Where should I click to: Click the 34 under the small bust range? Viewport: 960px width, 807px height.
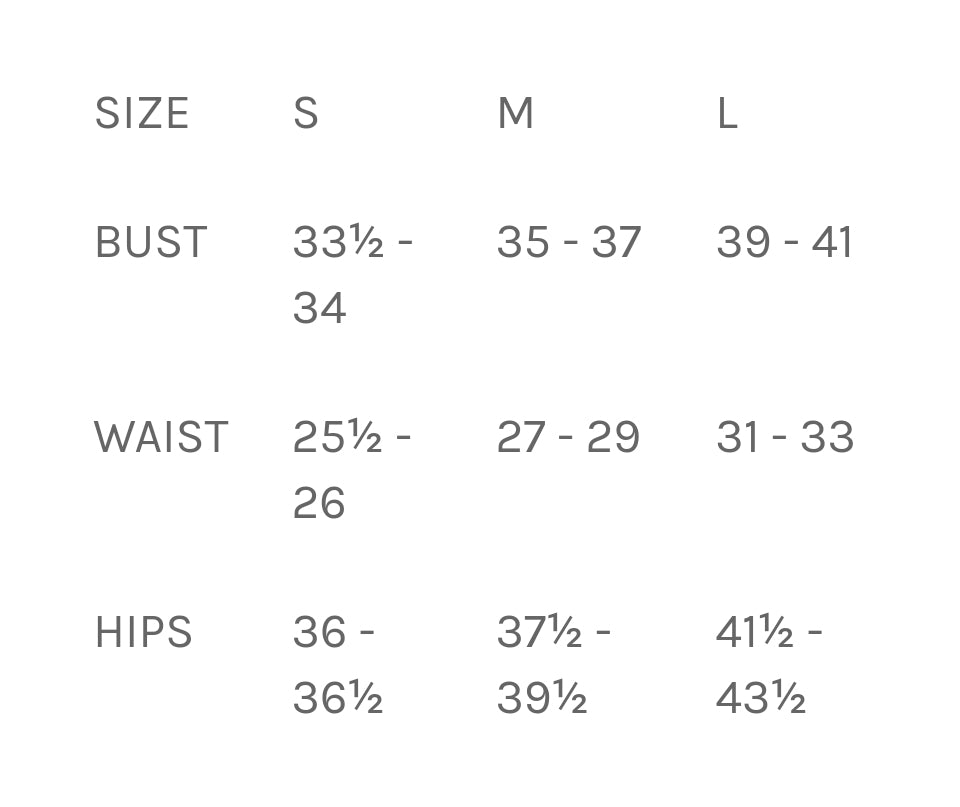320,308
